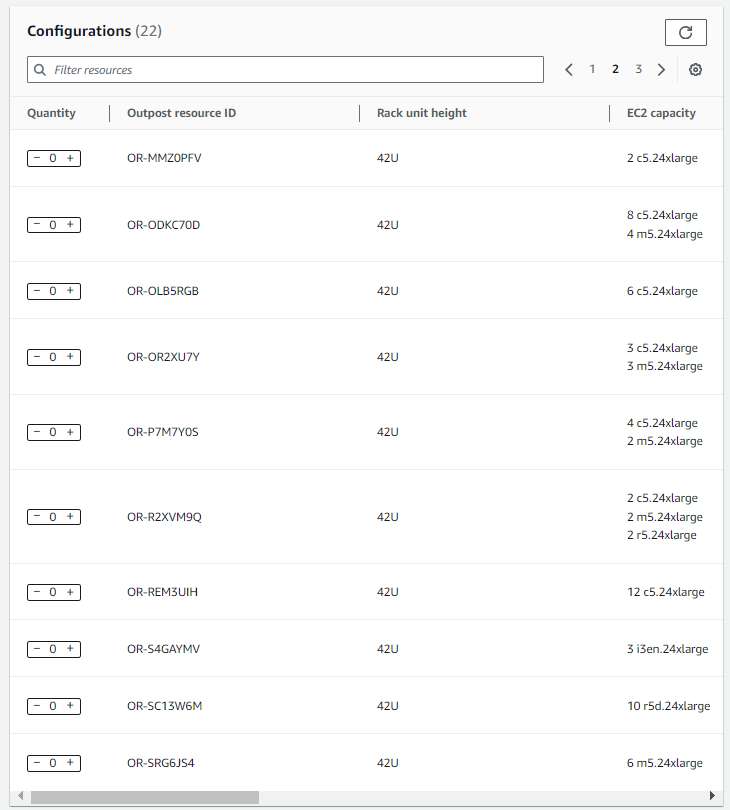The width and height of the screenshot is (730, 810).
Task: Decrement the OR-R2XVM9Q quantity
Action: (37, 517)
